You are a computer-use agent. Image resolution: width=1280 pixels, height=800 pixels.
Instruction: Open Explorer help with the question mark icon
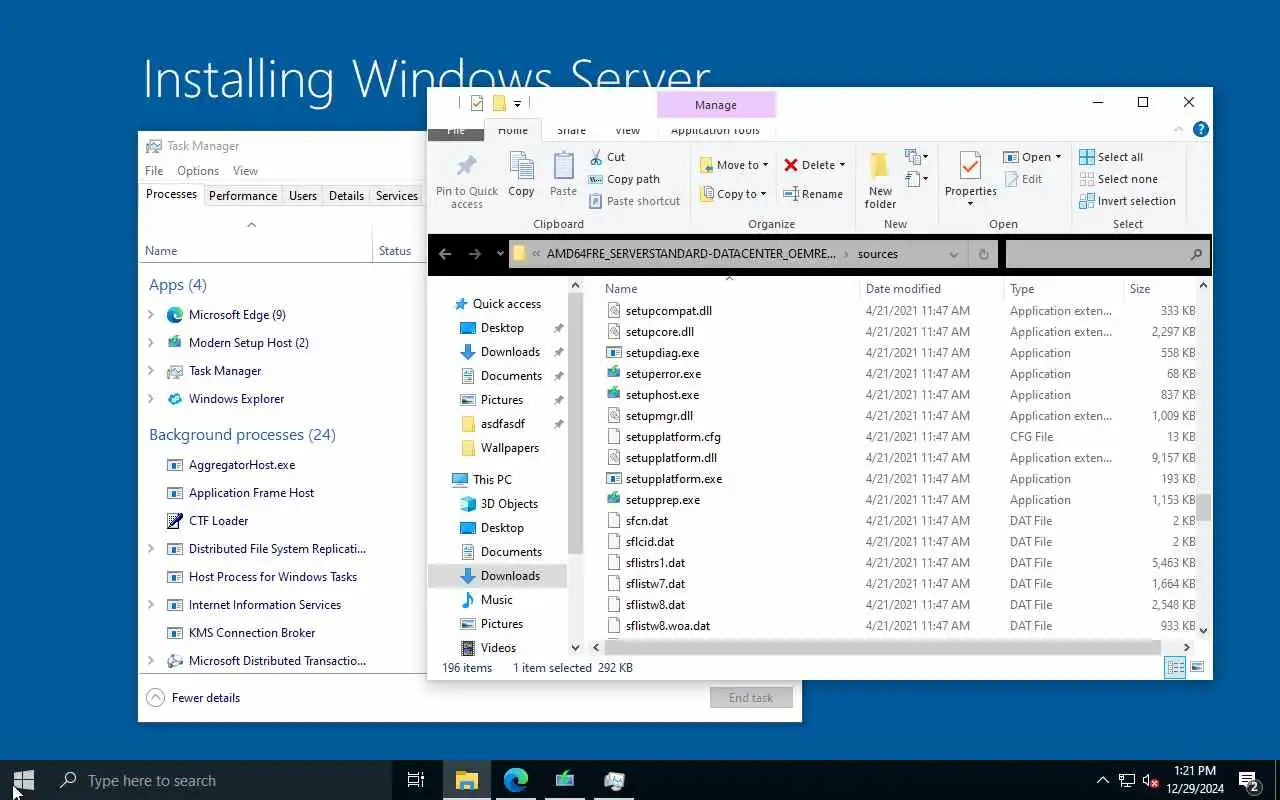[1201, 129]
